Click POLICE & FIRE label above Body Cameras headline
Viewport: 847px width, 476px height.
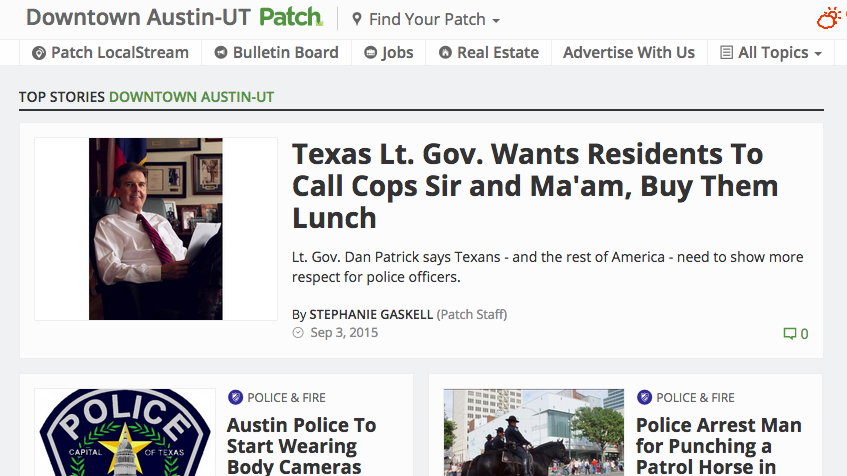pos(286,398)
